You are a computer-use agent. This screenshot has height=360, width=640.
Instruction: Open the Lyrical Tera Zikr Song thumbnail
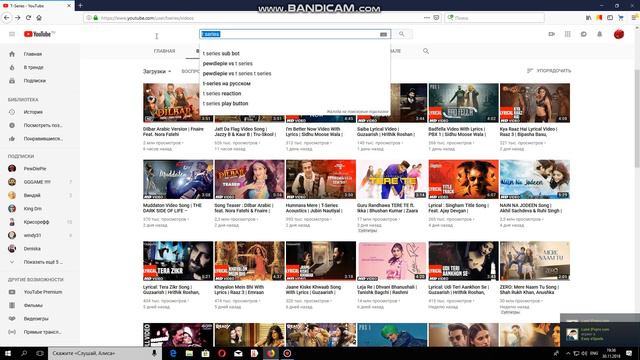[x=178, y=260]
